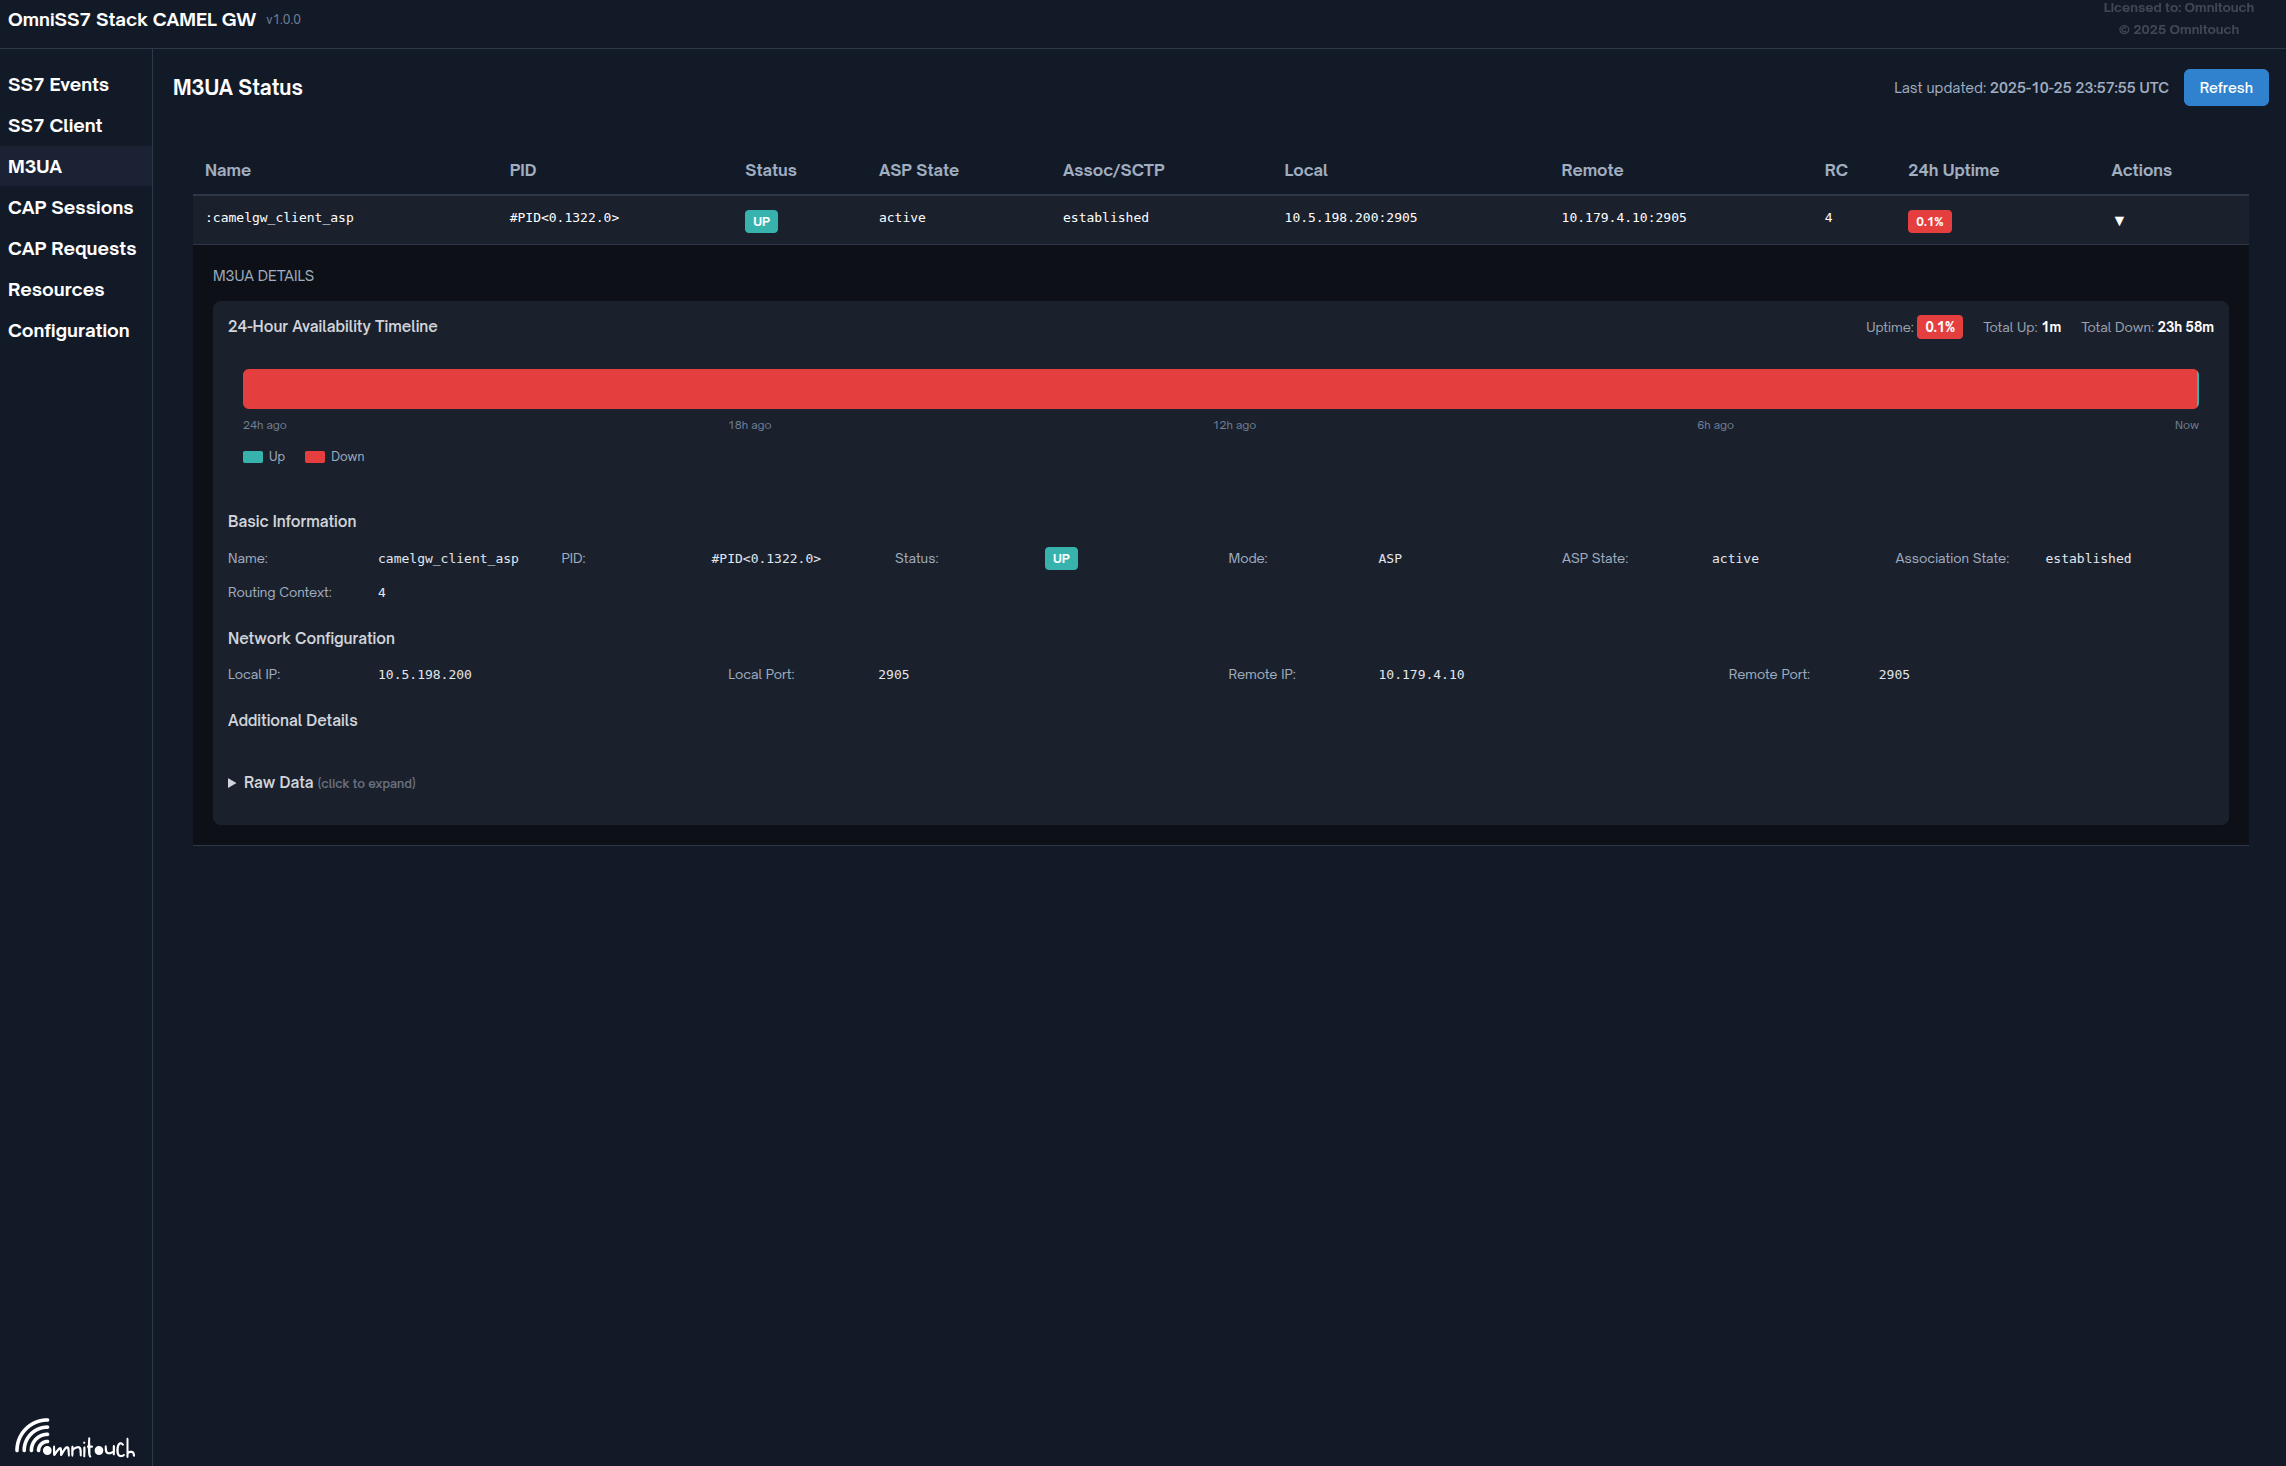This screenshot has width=2286, height=1466.
Task: Click the Status column header
Action: tap(770, 171)
